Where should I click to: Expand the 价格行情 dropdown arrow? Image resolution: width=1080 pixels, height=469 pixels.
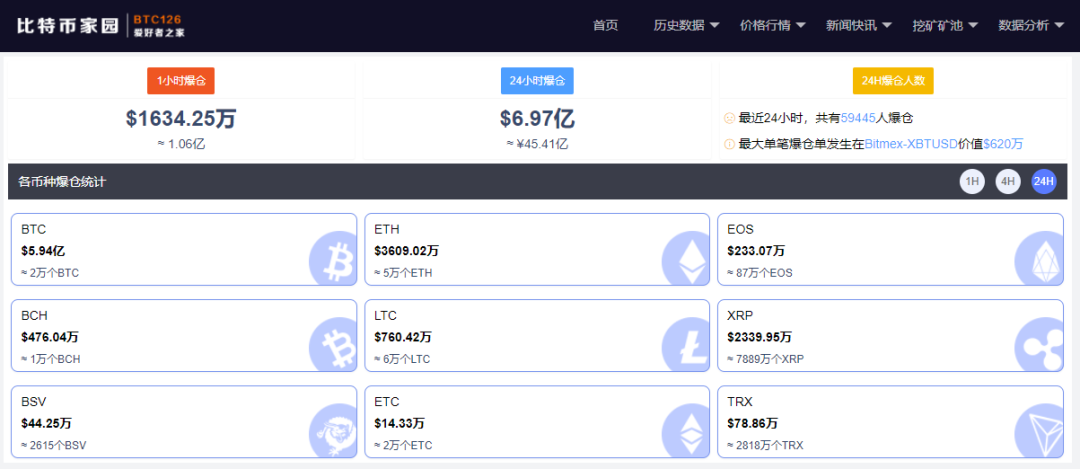coord(800,25)
